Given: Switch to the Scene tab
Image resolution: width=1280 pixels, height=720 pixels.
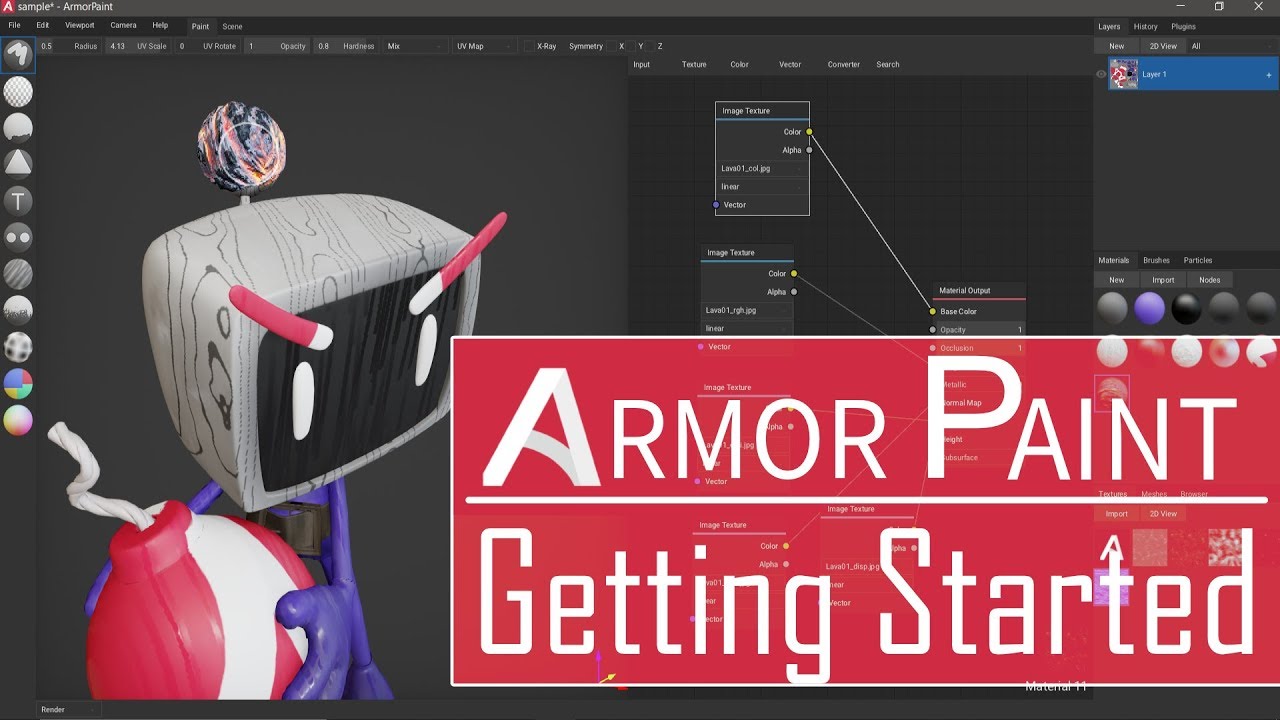Looking at the screenshot, I should [x=232, y=27].
